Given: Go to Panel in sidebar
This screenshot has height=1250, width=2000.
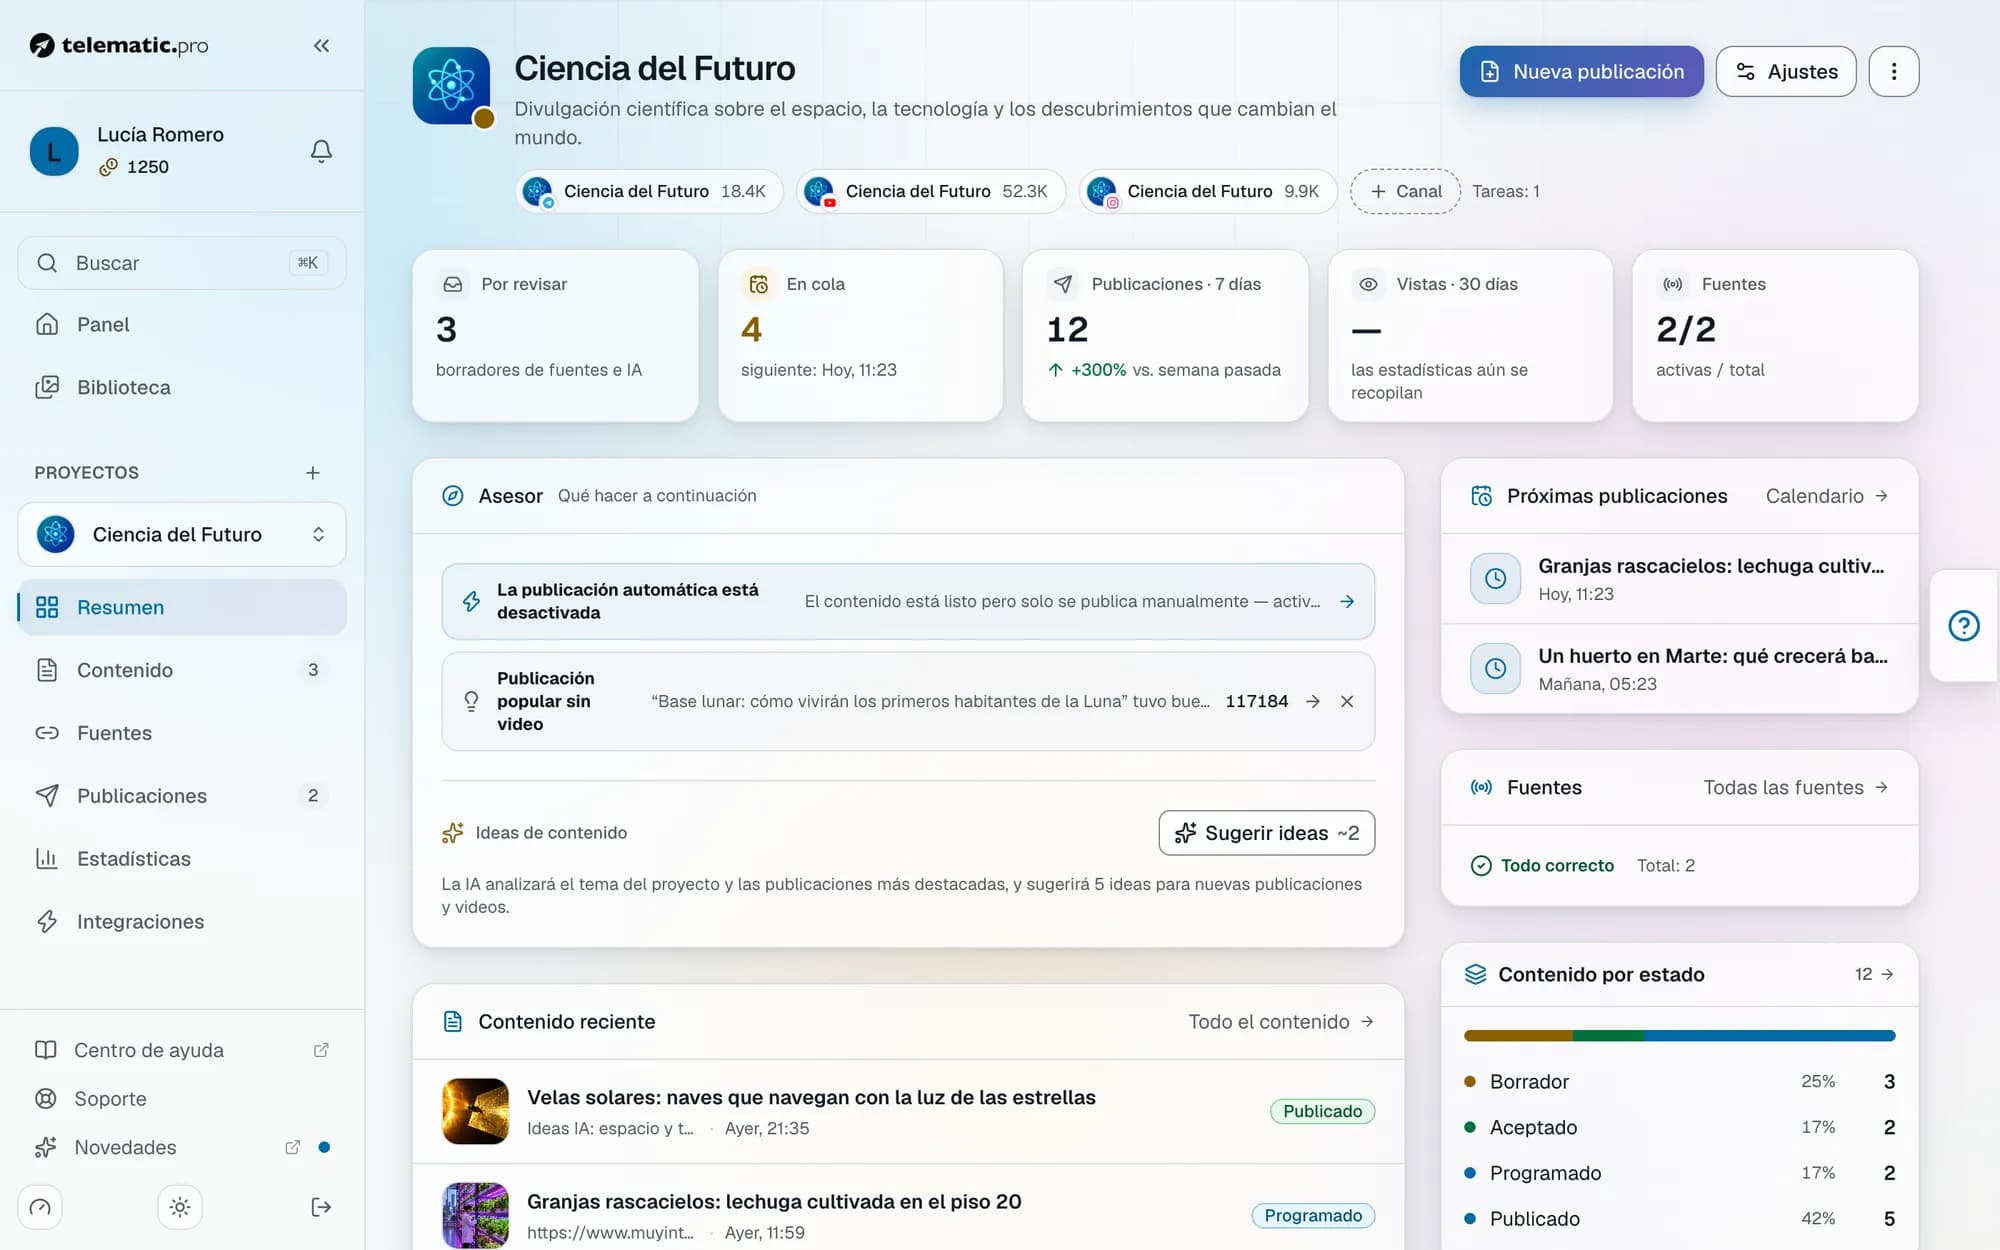Looking at the screenshot, I should pyautogui.click(x=182, y=324).
